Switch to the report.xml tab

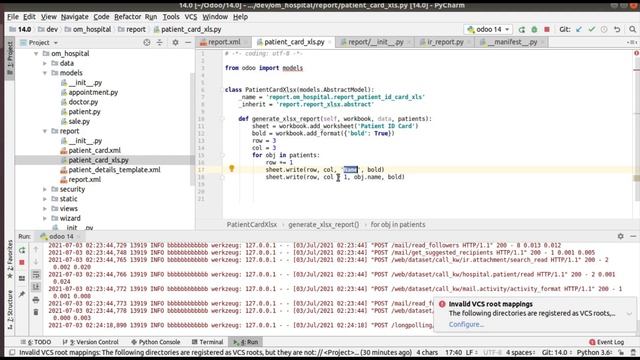(224, 42)
